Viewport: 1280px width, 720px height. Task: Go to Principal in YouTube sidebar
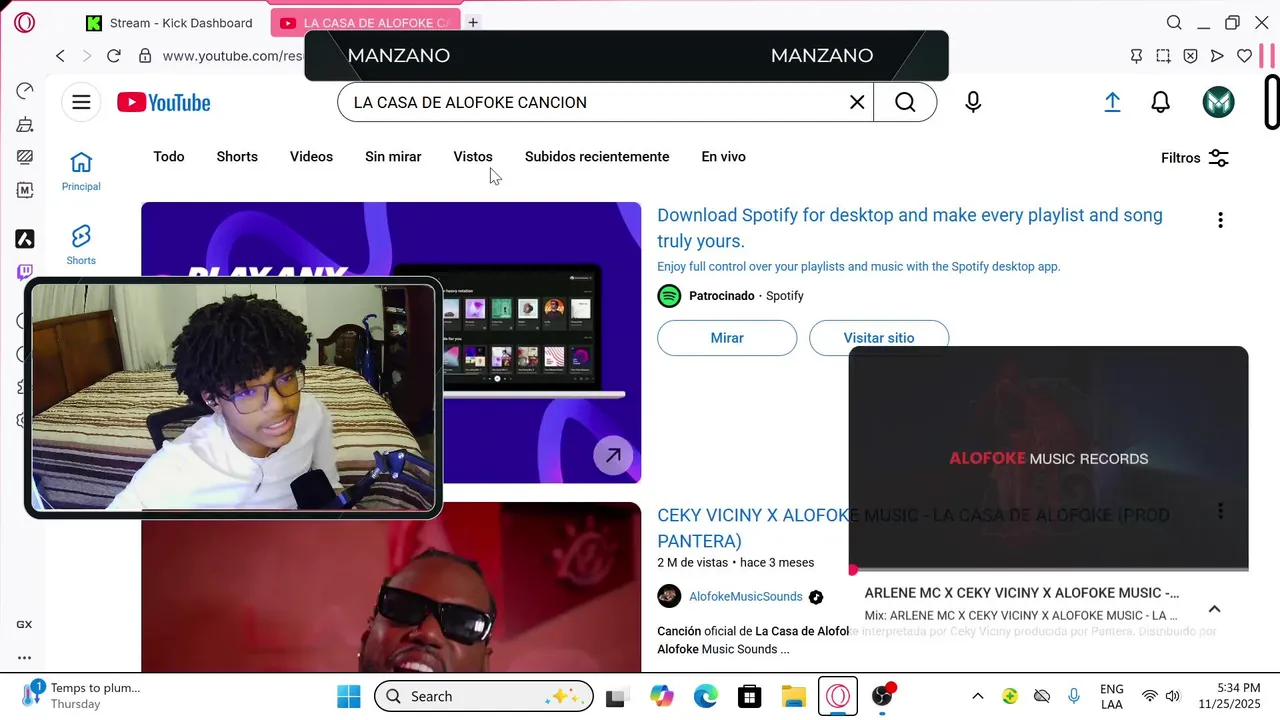(x=81, y=171)
